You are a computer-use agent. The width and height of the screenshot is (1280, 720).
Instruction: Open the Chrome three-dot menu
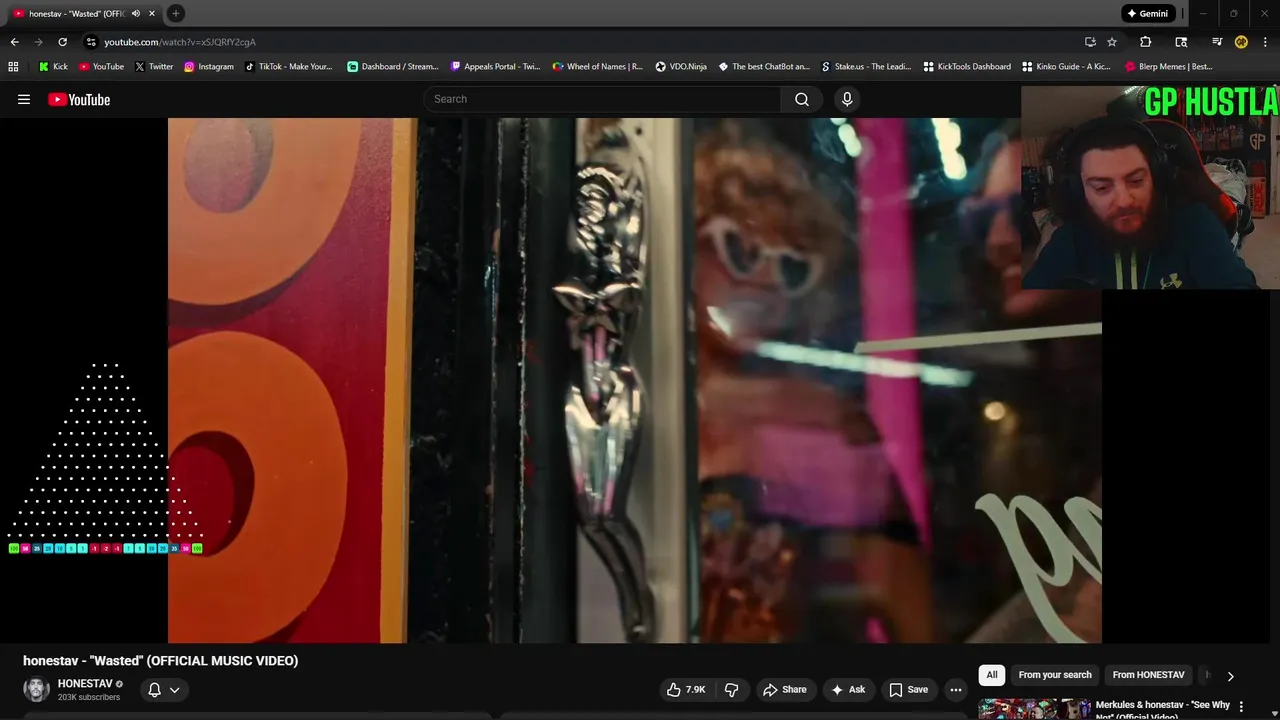(x=1265, y=42)
